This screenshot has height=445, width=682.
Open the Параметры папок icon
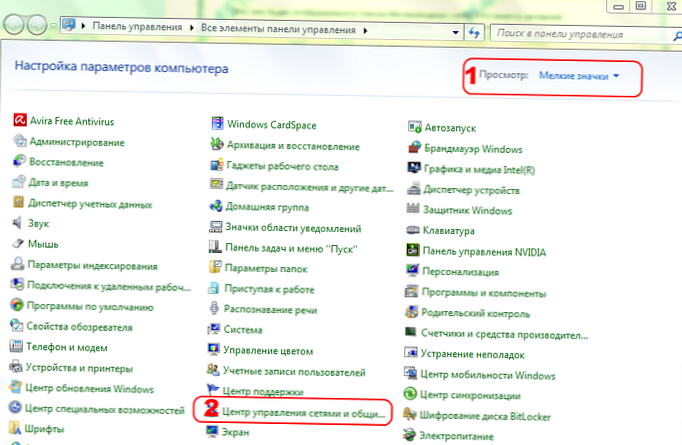point(215,267)
